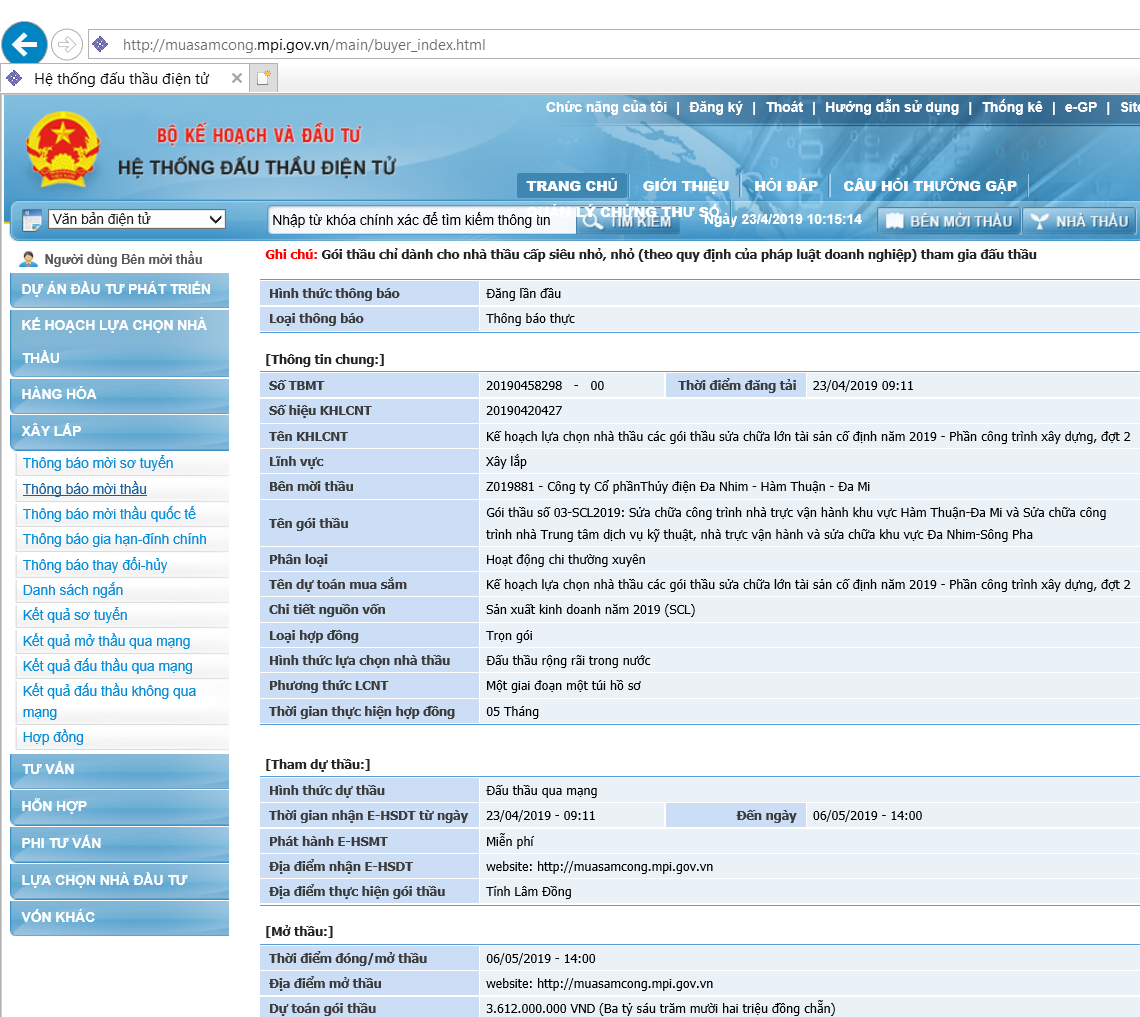Open Thông báo mời sơ tuyển

[x=98, y=463]
